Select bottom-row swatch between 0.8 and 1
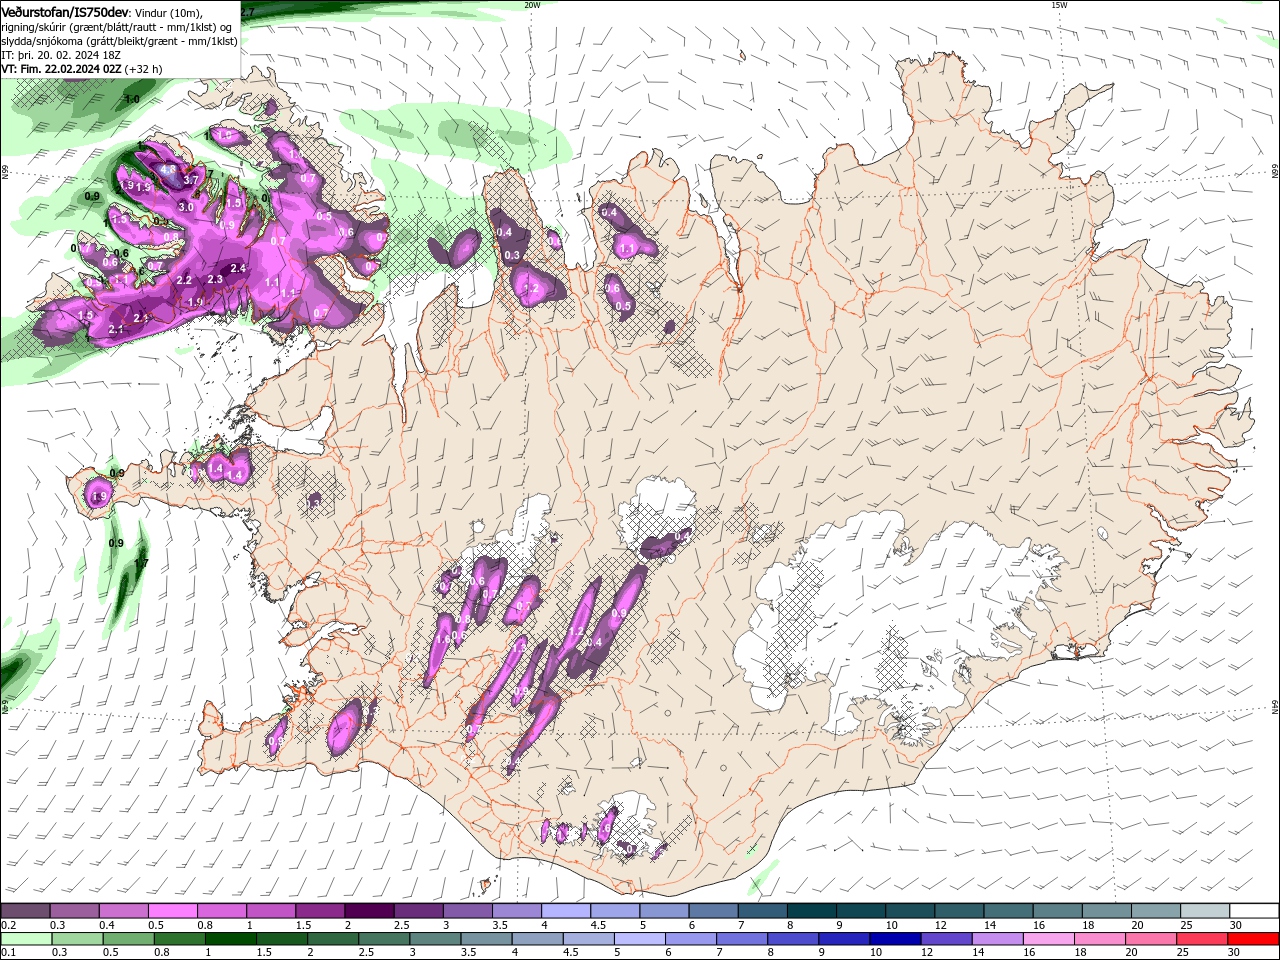The height and width of the screenshot is (960, 1280). (179, 939)
